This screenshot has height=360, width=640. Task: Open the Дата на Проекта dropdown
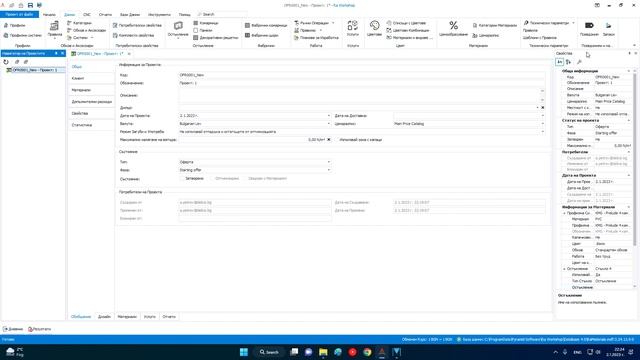[329, 116]
